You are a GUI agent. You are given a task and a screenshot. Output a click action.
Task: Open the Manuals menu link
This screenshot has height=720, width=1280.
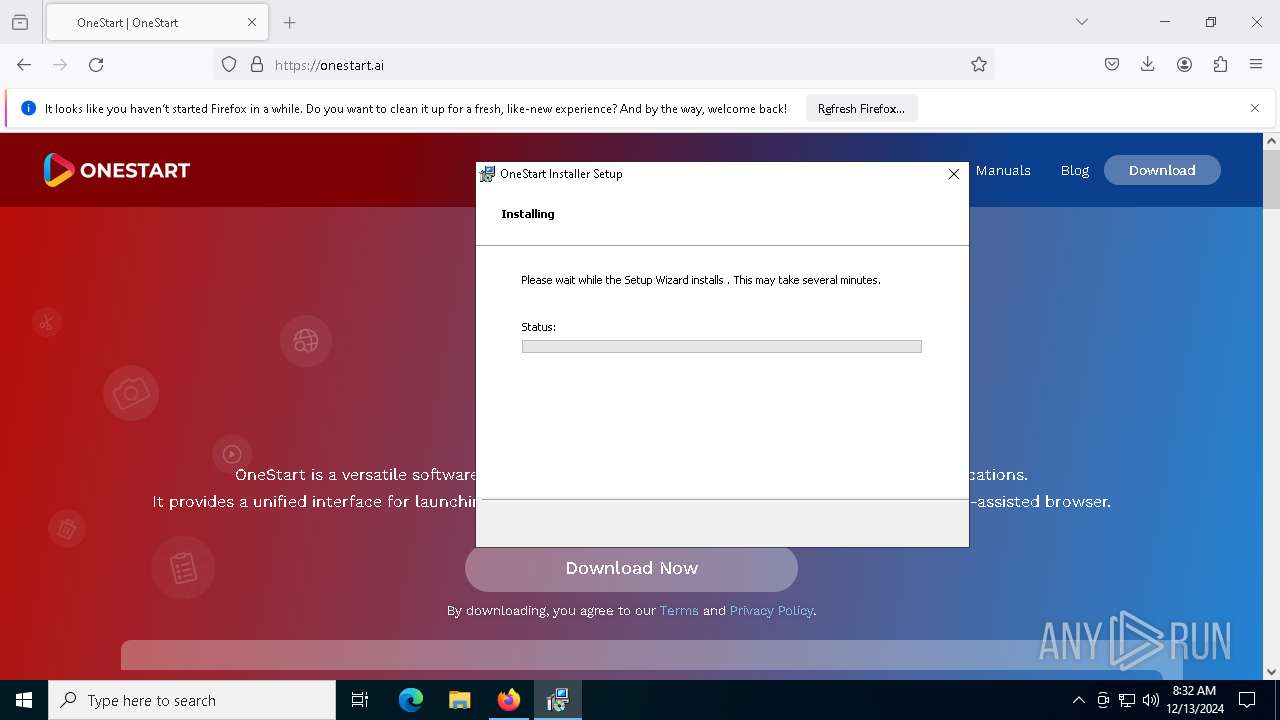1003,170
